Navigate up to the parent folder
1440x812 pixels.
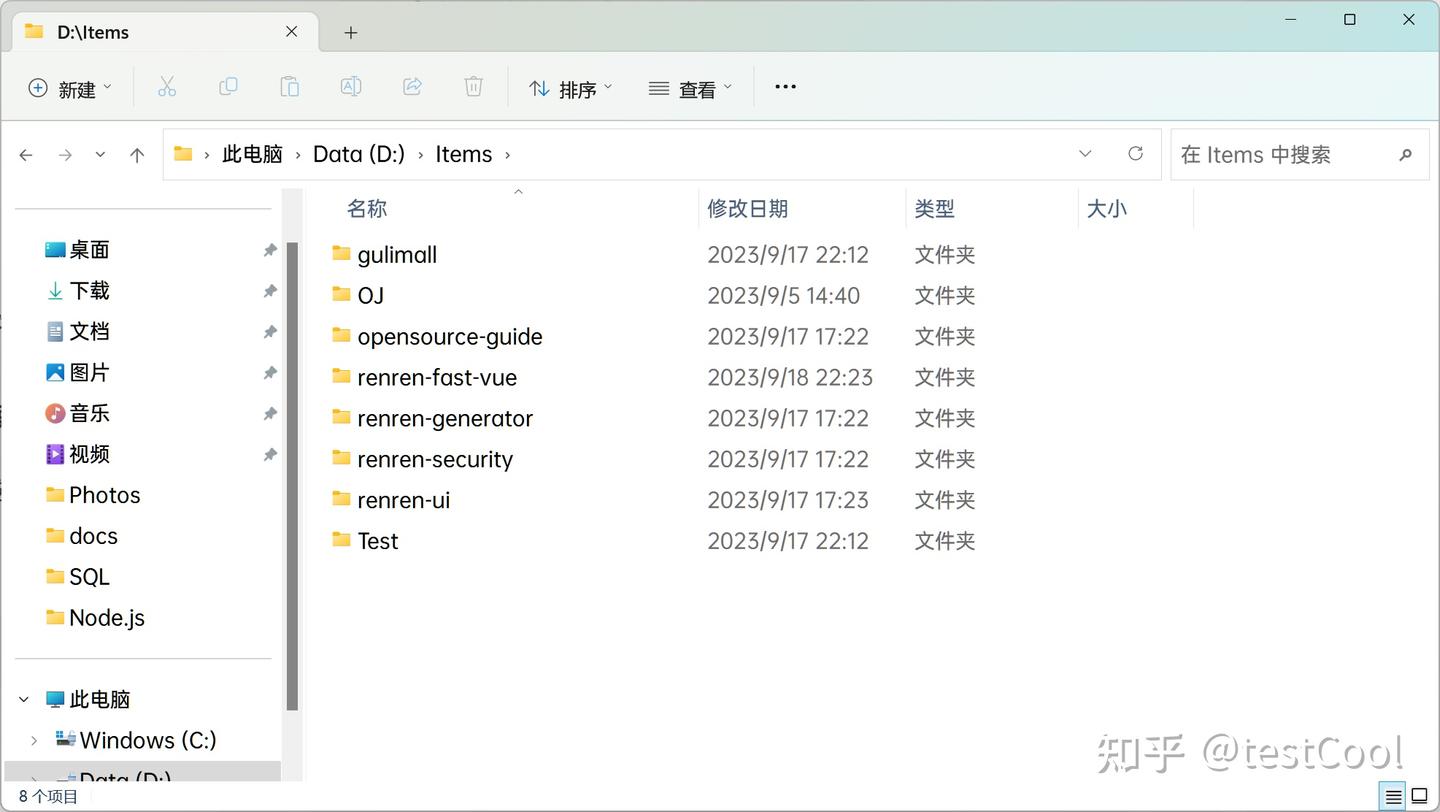click(137, 154)
